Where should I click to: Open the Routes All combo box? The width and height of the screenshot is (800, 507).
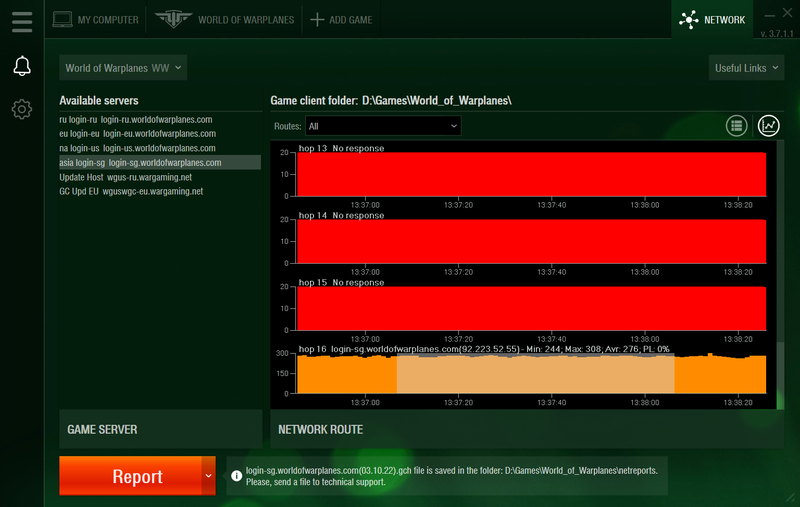[383, 126]
